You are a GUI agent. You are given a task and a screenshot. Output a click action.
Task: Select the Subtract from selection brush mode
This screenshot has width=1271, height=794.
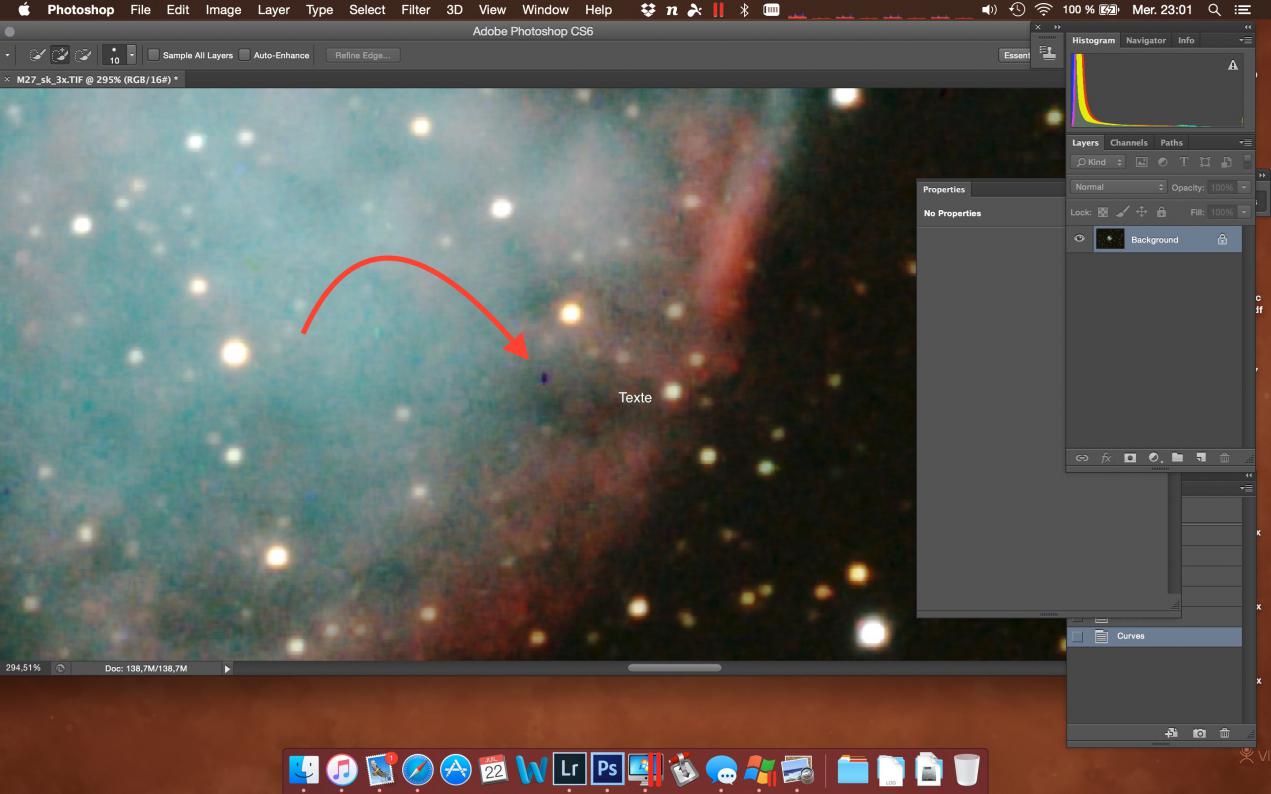click(x=83, y=55)
